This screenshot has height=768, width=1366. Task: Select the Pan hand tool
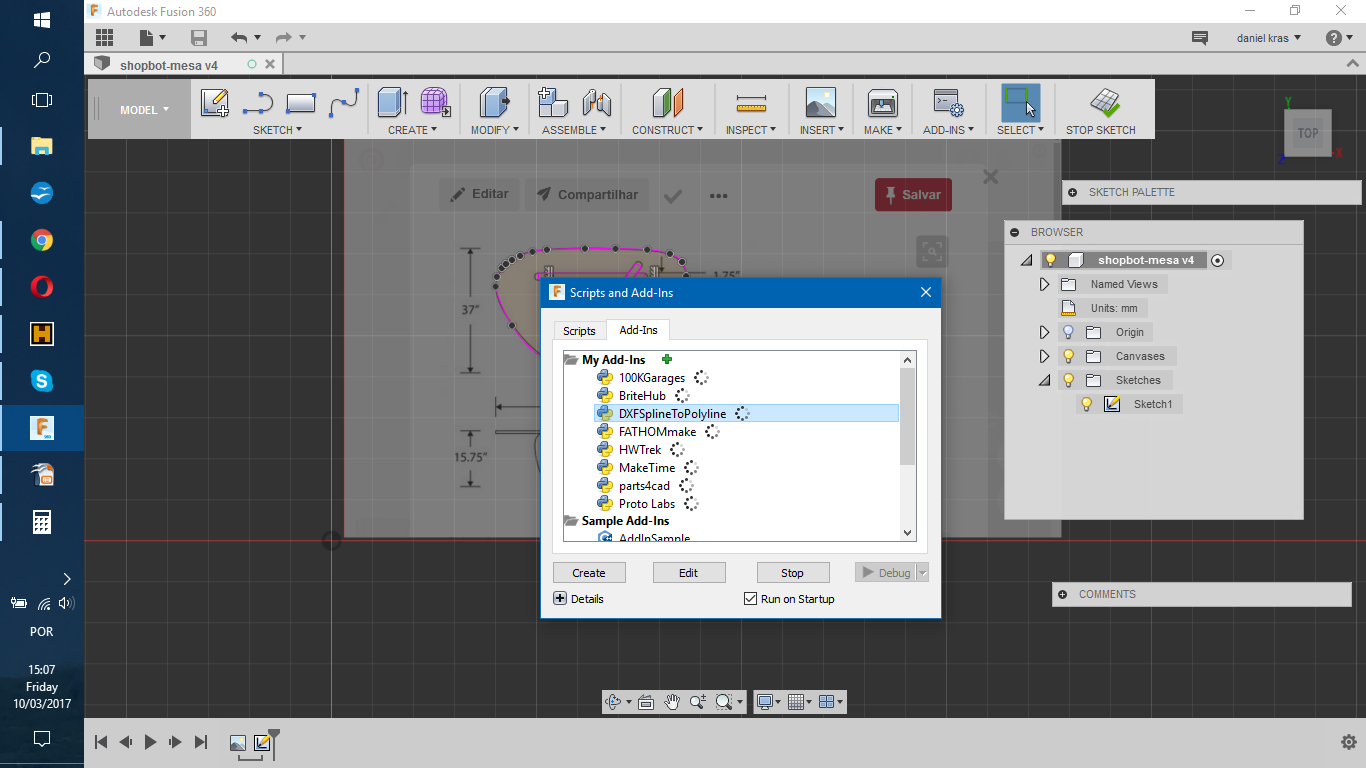click(x=672, y=702)
